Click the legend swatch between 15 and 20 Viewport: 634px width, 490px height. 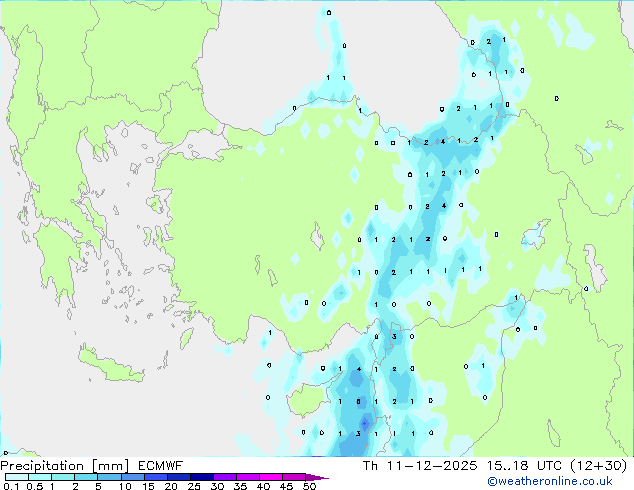coord(155,477)
